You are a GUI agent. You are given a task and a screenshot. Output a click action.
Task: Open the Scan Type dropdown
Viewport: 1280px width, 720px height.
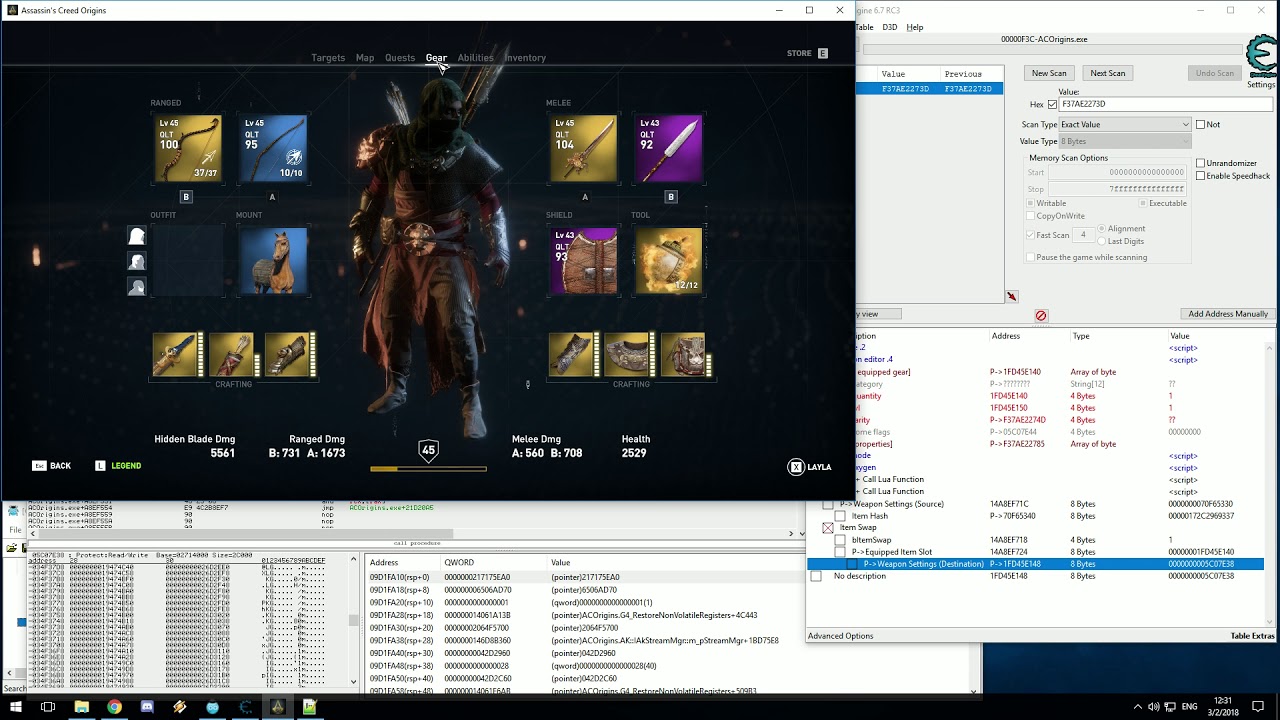(x=1125, y=124)
